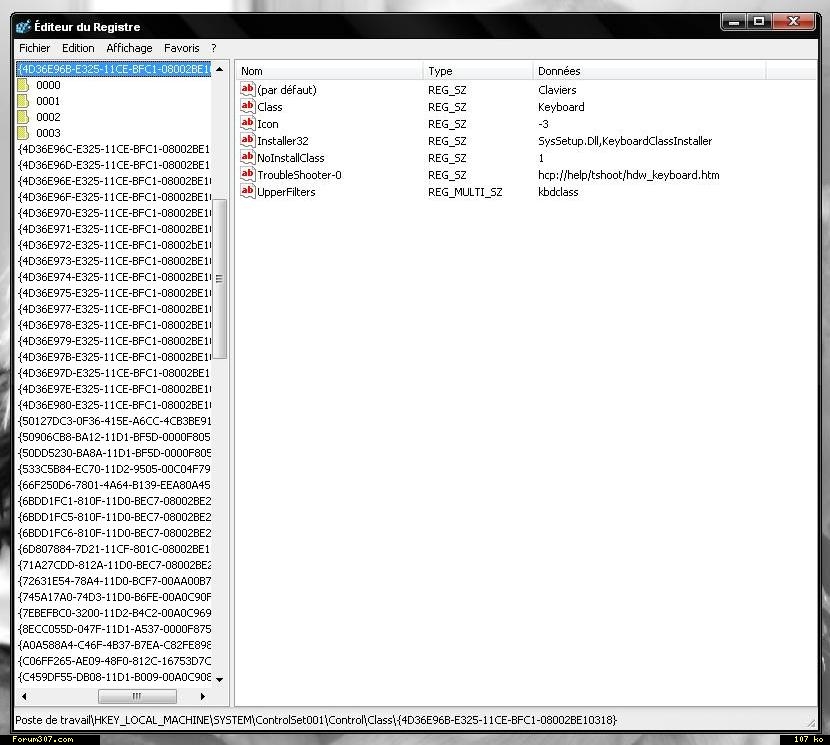Select the TroubleShooter-0 value name
Screen dimensions: 830x745
click(x=299, y=175)
